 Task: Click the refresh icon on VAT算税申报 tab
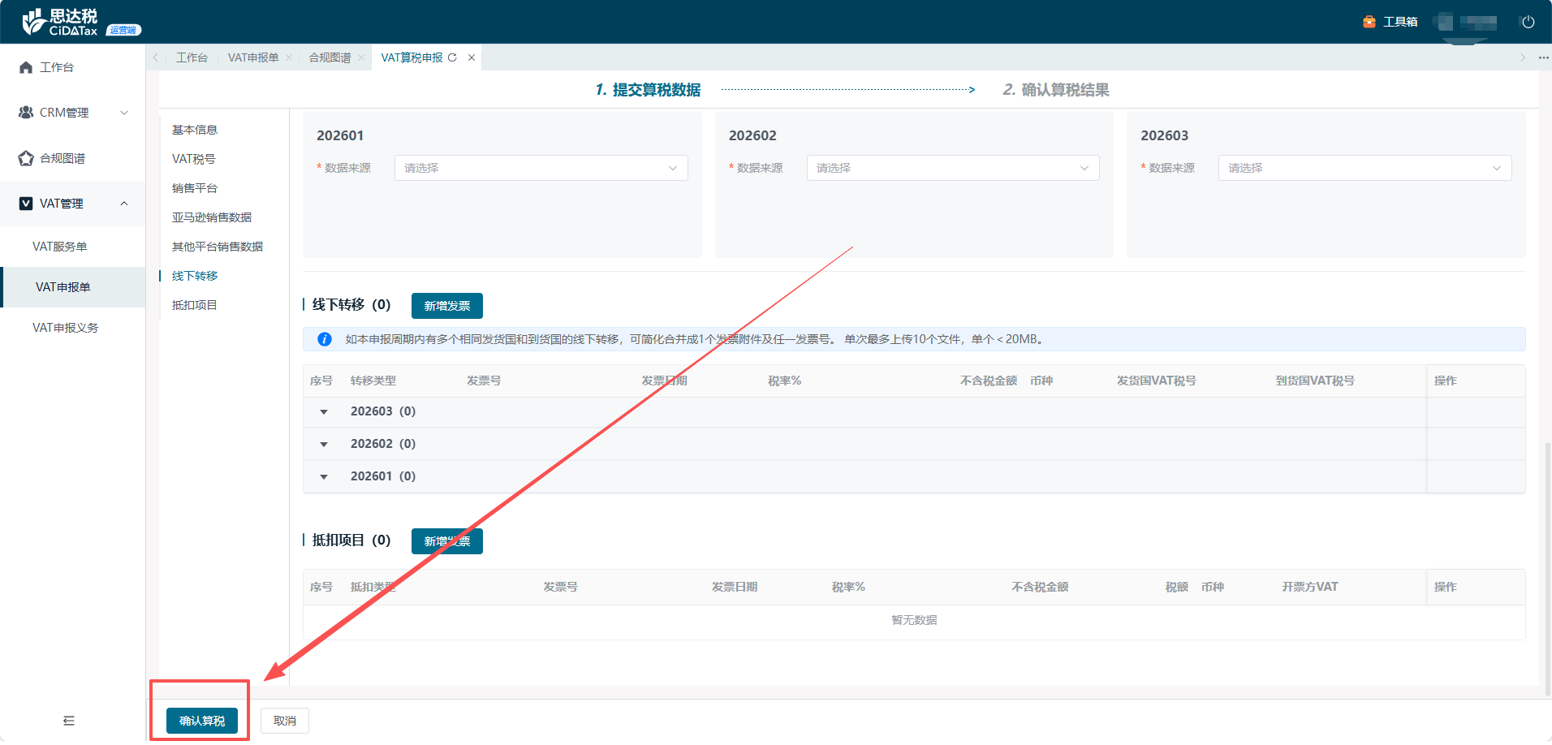pyautogui.click(x=453, y=58)
